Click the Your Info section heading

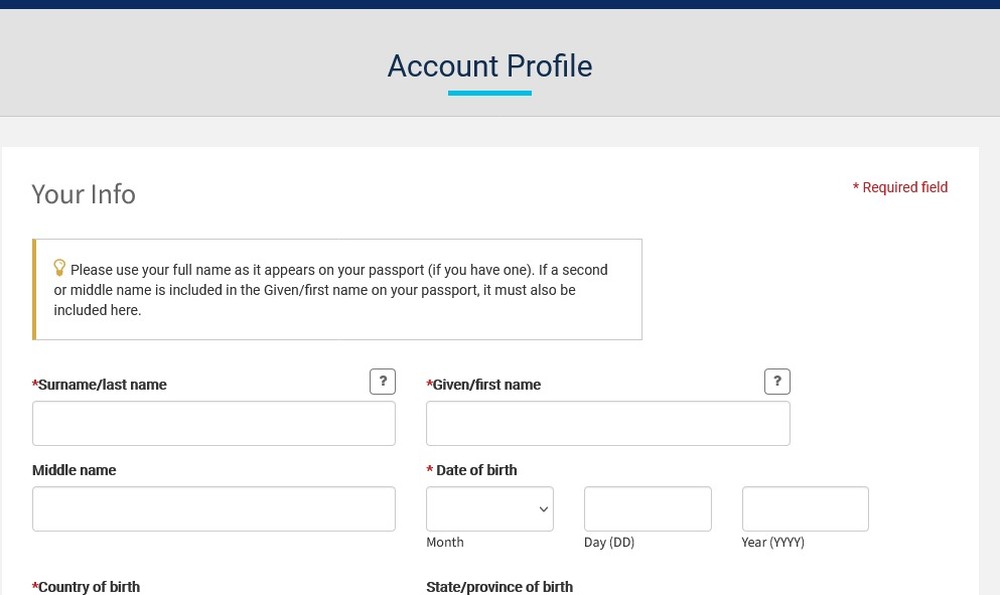tap(84, 195)
